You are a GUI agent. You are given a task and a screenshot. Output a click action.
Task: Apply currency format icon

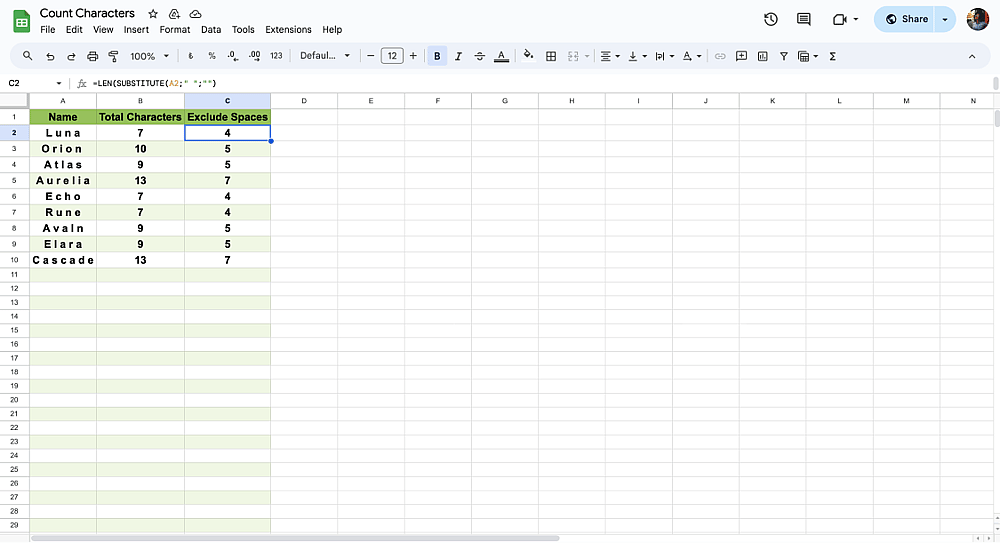point(191,56)
